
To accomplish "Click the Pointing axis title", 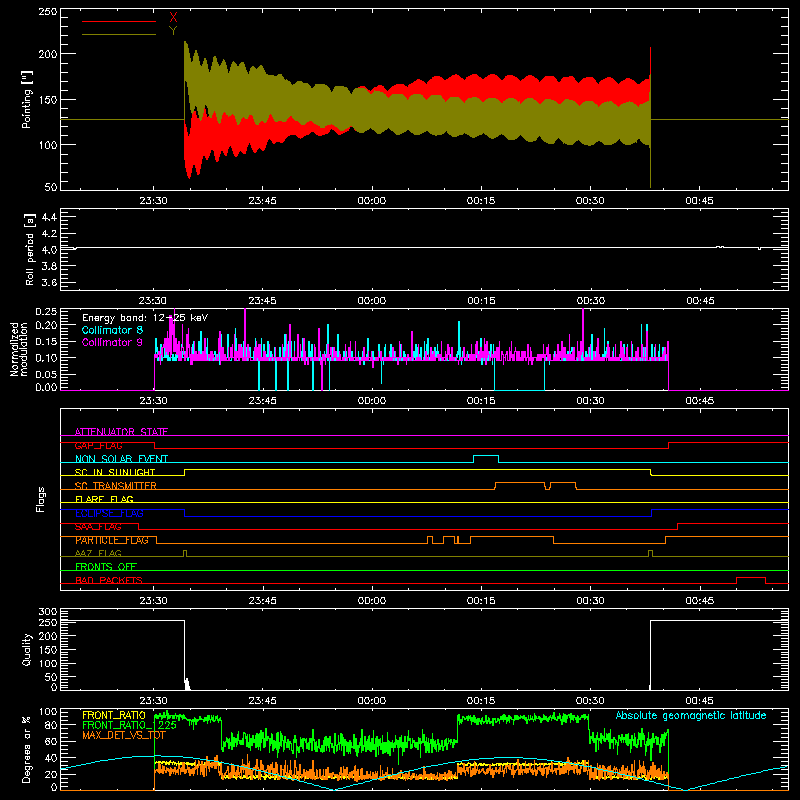I will [27, 99].
